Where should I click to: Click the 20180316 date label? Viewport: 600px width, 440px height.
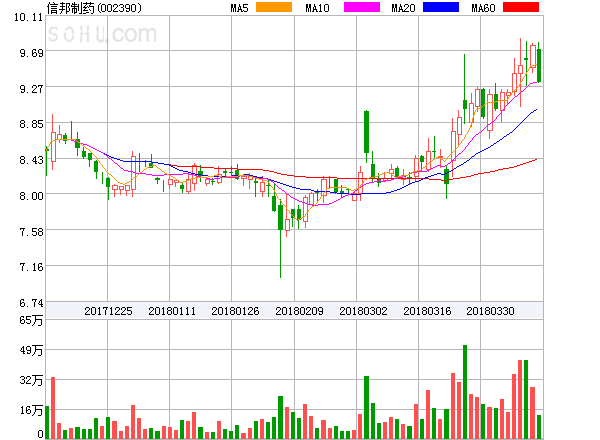point(427,311)
